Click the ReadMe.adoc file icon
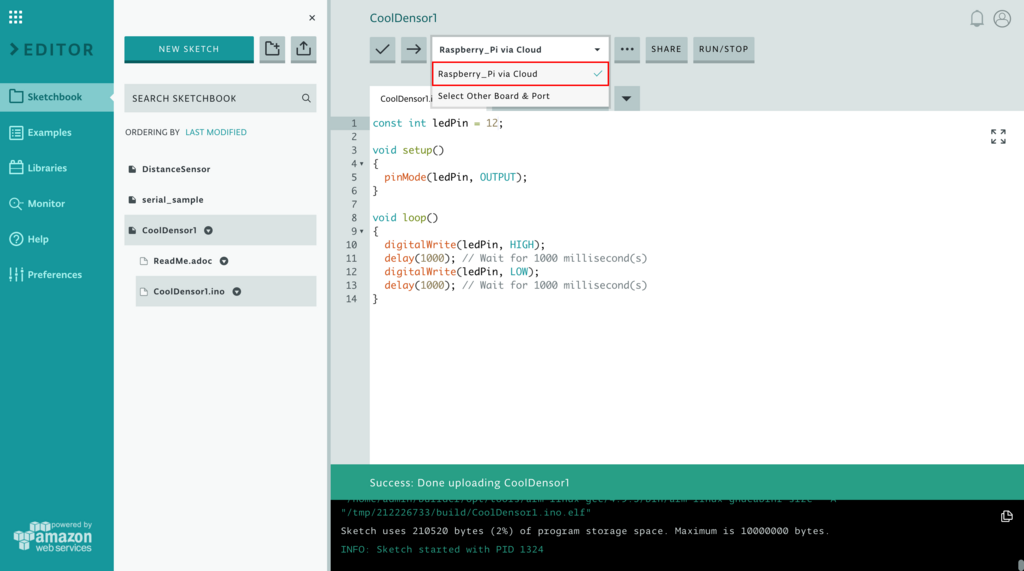This screenshot has height=571, width=1024. click(144, 261)
